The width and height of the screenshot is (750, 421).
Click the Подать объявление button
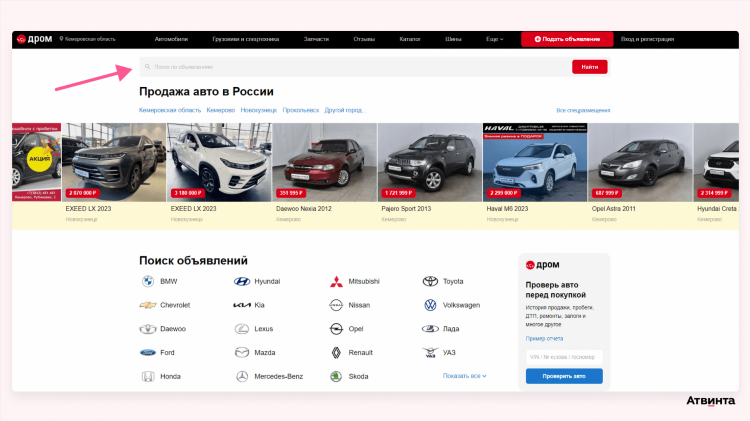pos(567,39)
